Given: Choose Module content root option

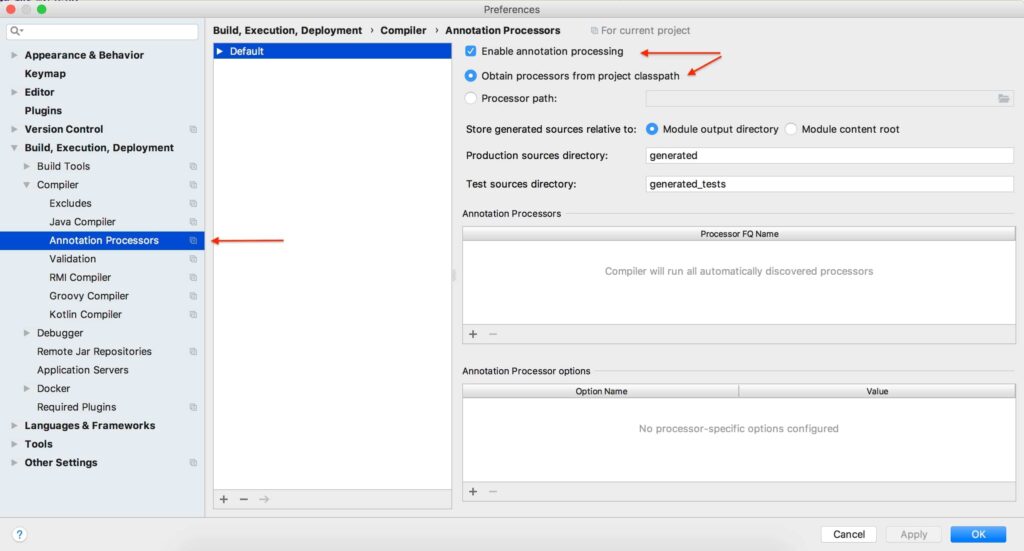Looking at the screenshot, I should 791,129.
